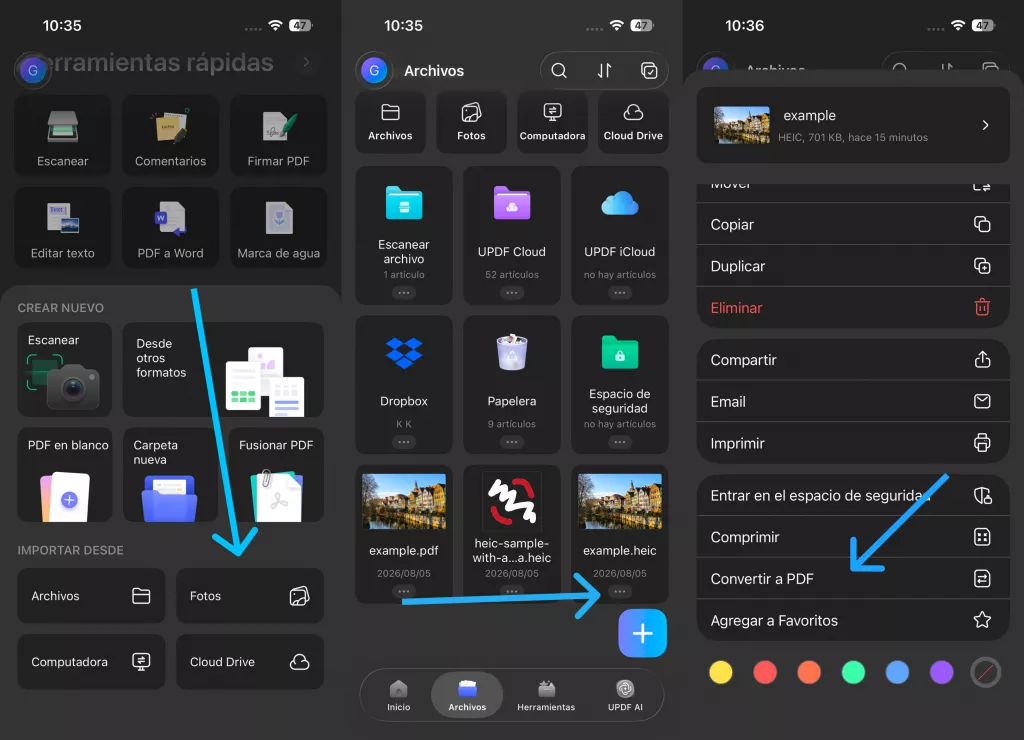Create a Carpeta nueva

(170, 475)
